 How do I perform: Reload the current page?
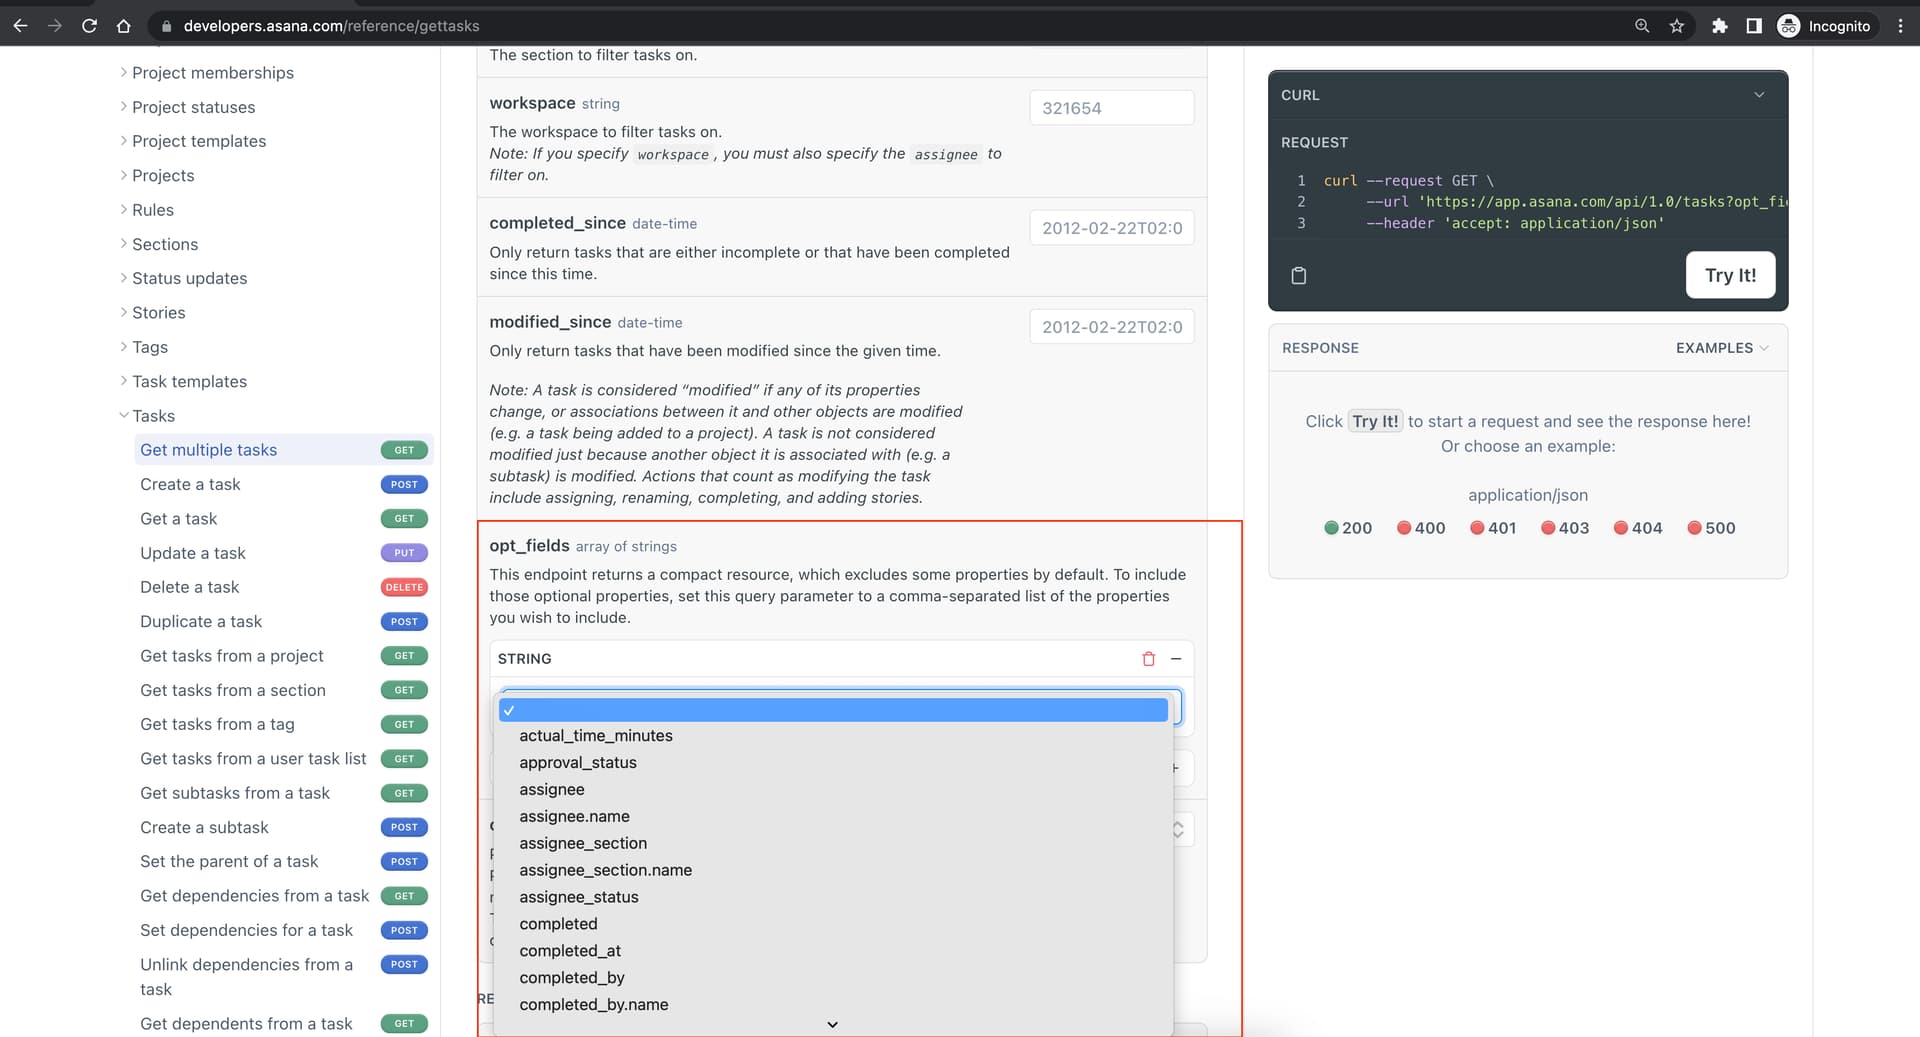click(x=89, y=26)
